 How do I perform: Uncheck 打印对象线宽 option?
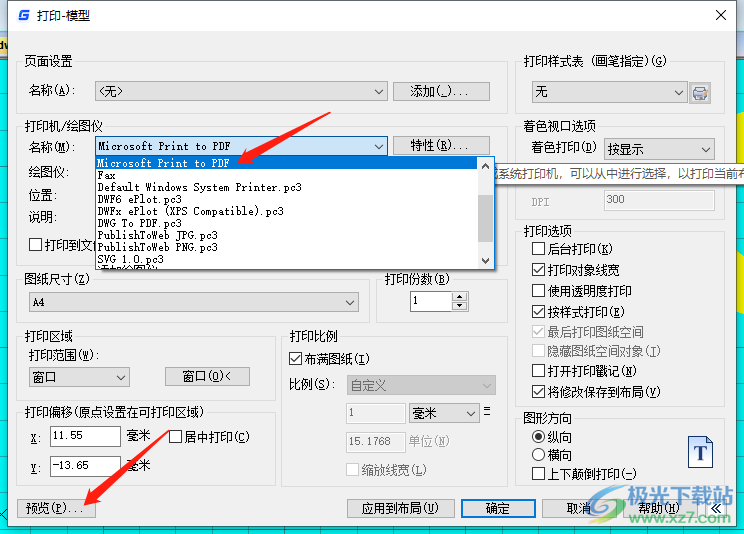pyautogui.click(x=538, y=270)
